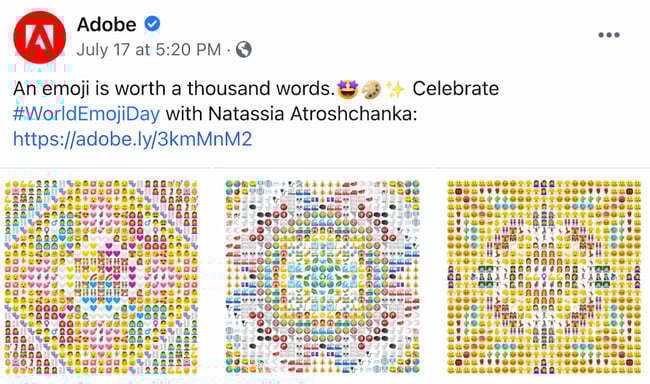Click the globe emoji at middle mosaic's top-left corner
650x384 pixels.
point(230,184)
